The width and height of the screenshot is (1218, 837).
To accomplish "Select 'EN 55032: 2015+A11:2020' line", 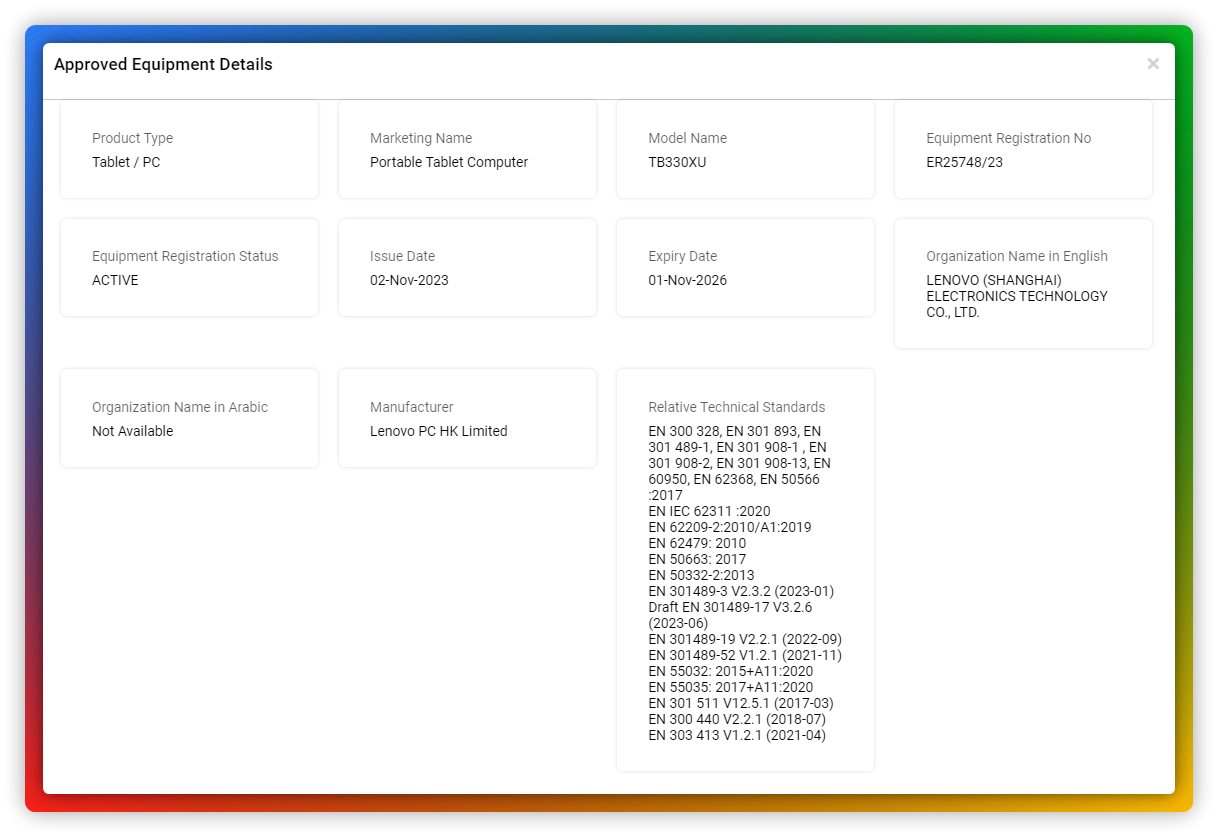I will click(x=731, y=671).
